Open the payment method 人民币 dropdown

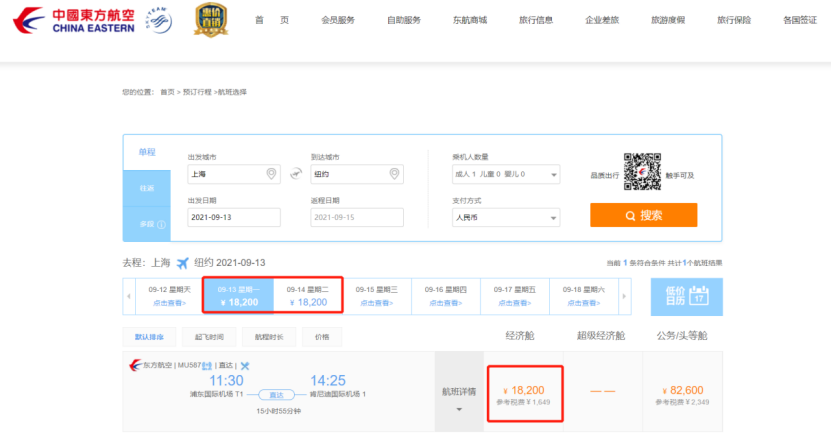(506, 217)
